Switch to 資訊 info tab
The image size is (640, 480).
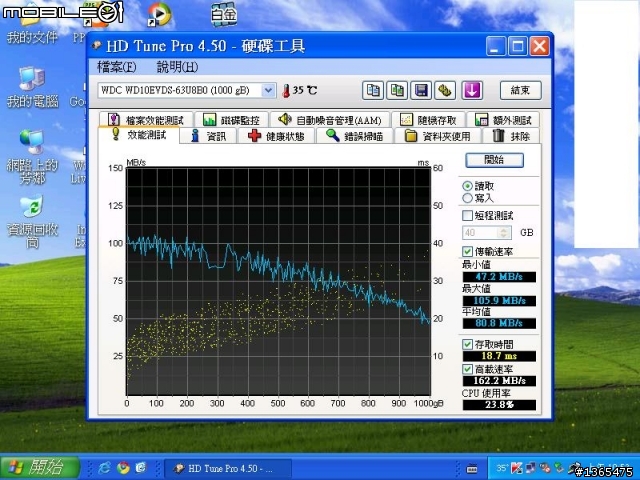tap(209, 136)
